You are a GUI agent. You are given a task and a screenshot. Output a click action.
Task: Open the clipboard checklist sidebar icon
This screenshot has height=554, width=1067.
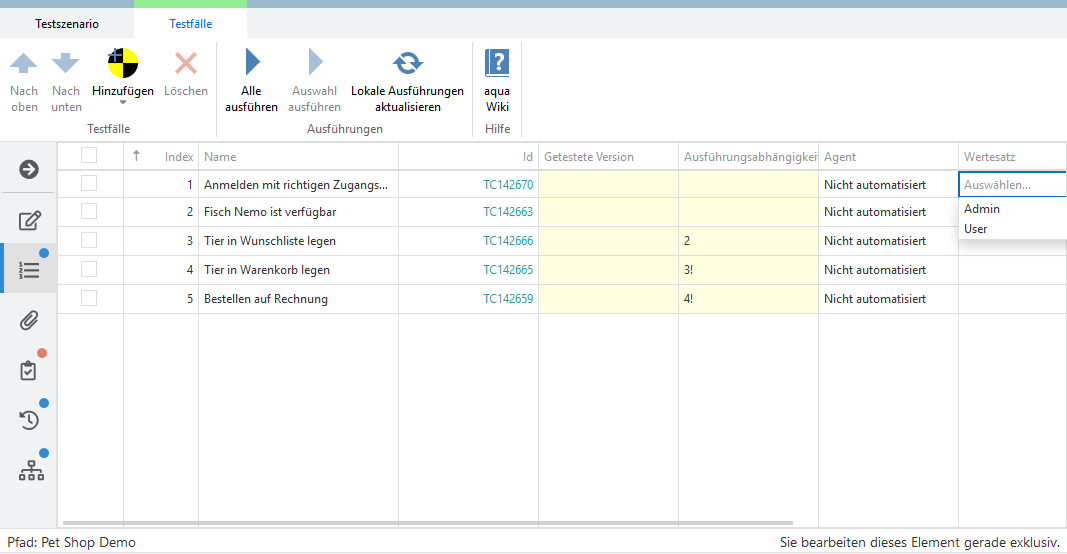pyautogui.click(x=29, y=371)
